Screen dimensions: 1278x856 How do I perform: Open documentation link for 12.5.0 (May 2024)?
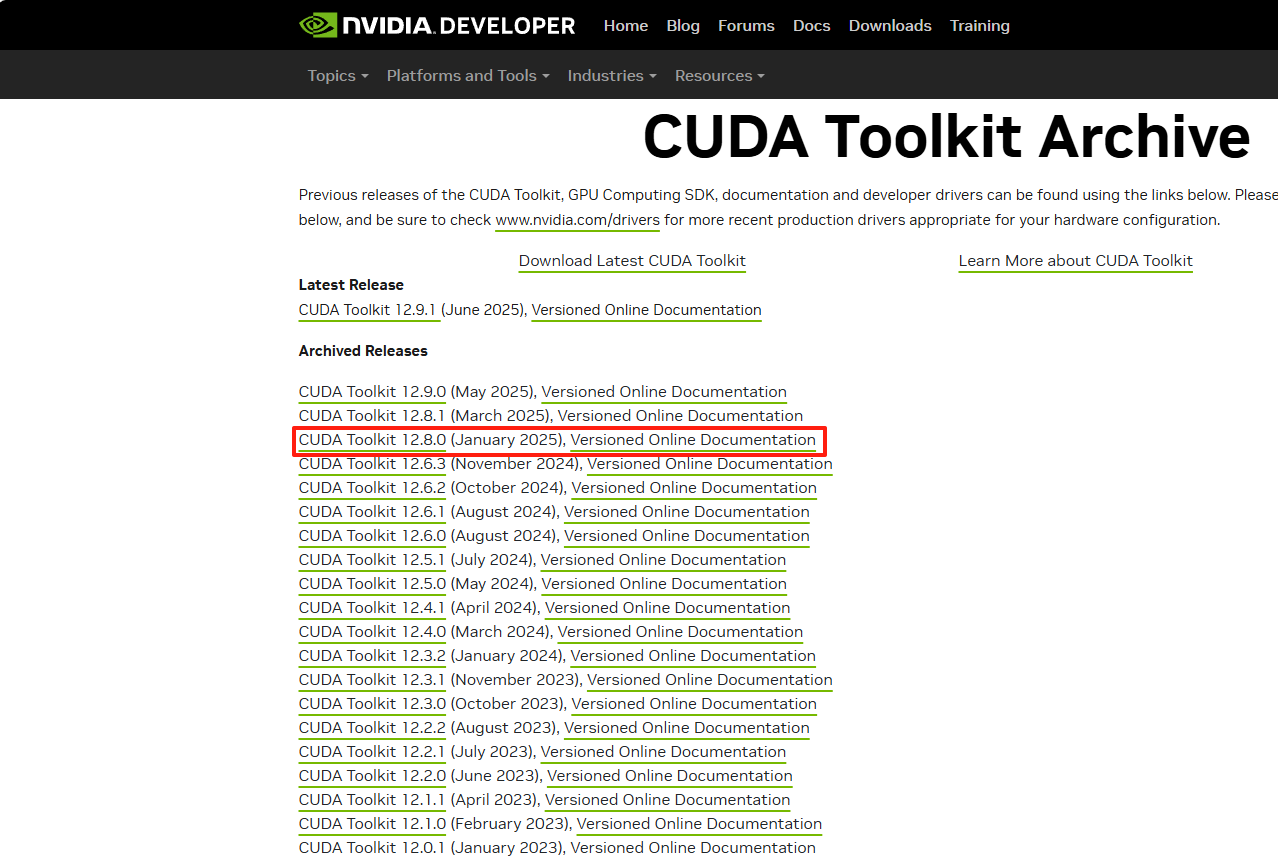point(664,584)
